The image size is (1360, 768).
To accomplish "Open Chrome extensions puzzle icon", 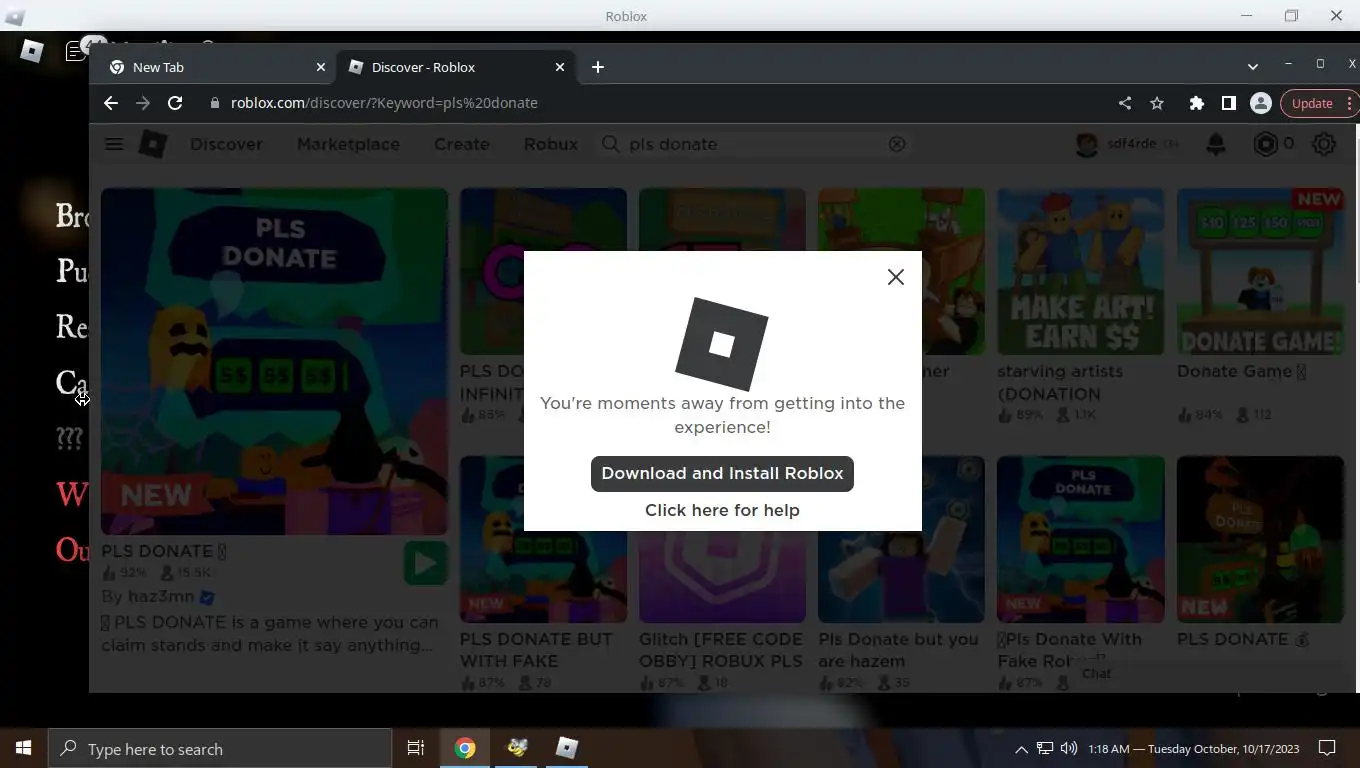I will (x=1196, y=103).
